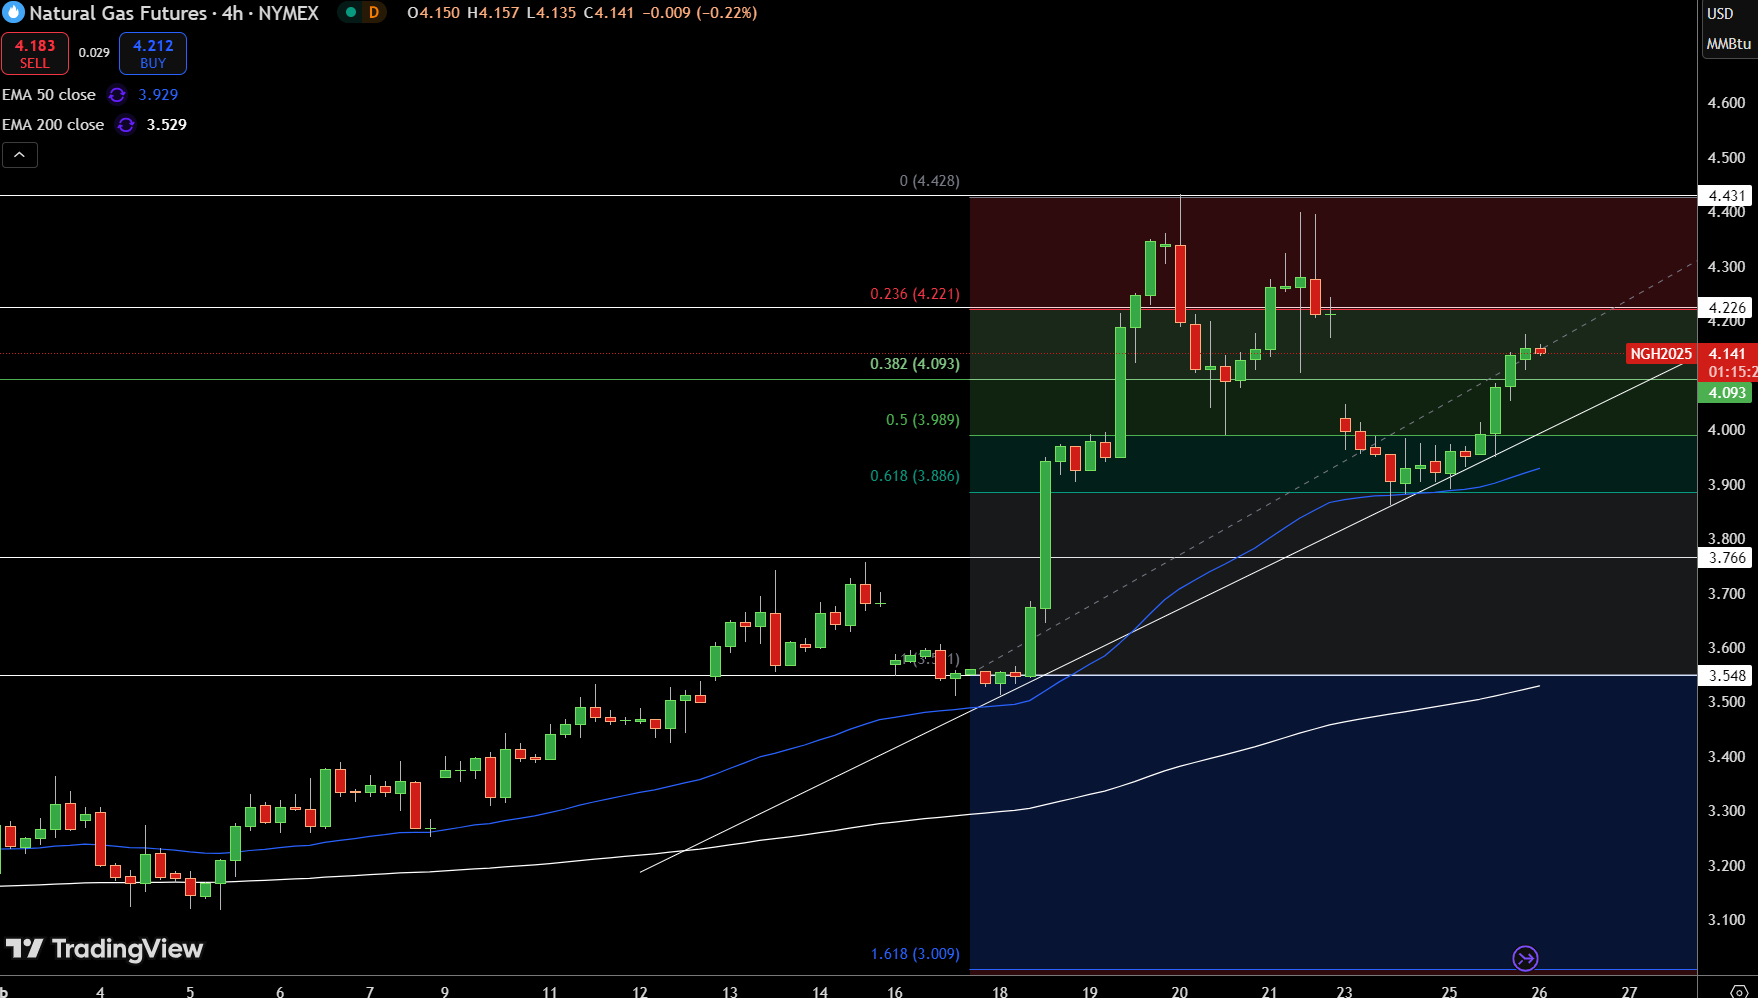1758x998 pixels.
Task: Click the L4.135 low value
Action: [x=551, y=13]
